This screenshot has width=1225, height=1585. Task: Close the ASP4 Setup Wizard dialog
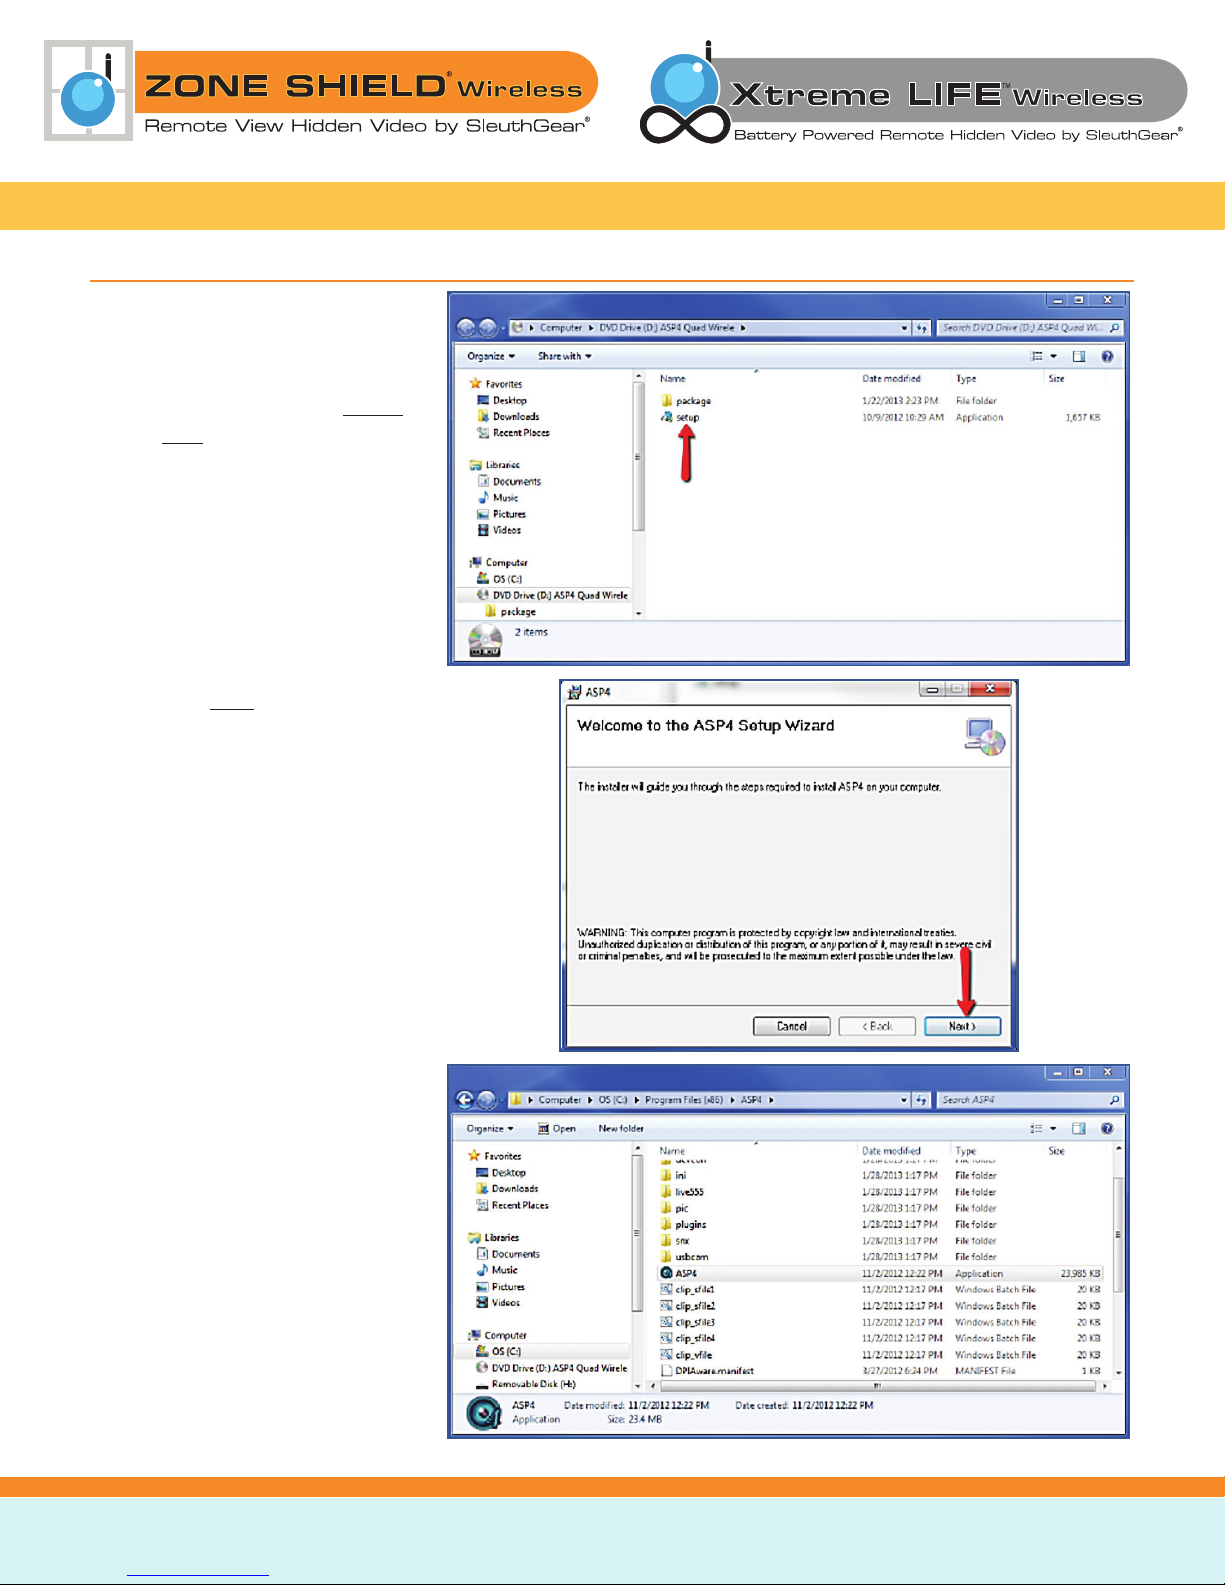[x=990, y=689]
